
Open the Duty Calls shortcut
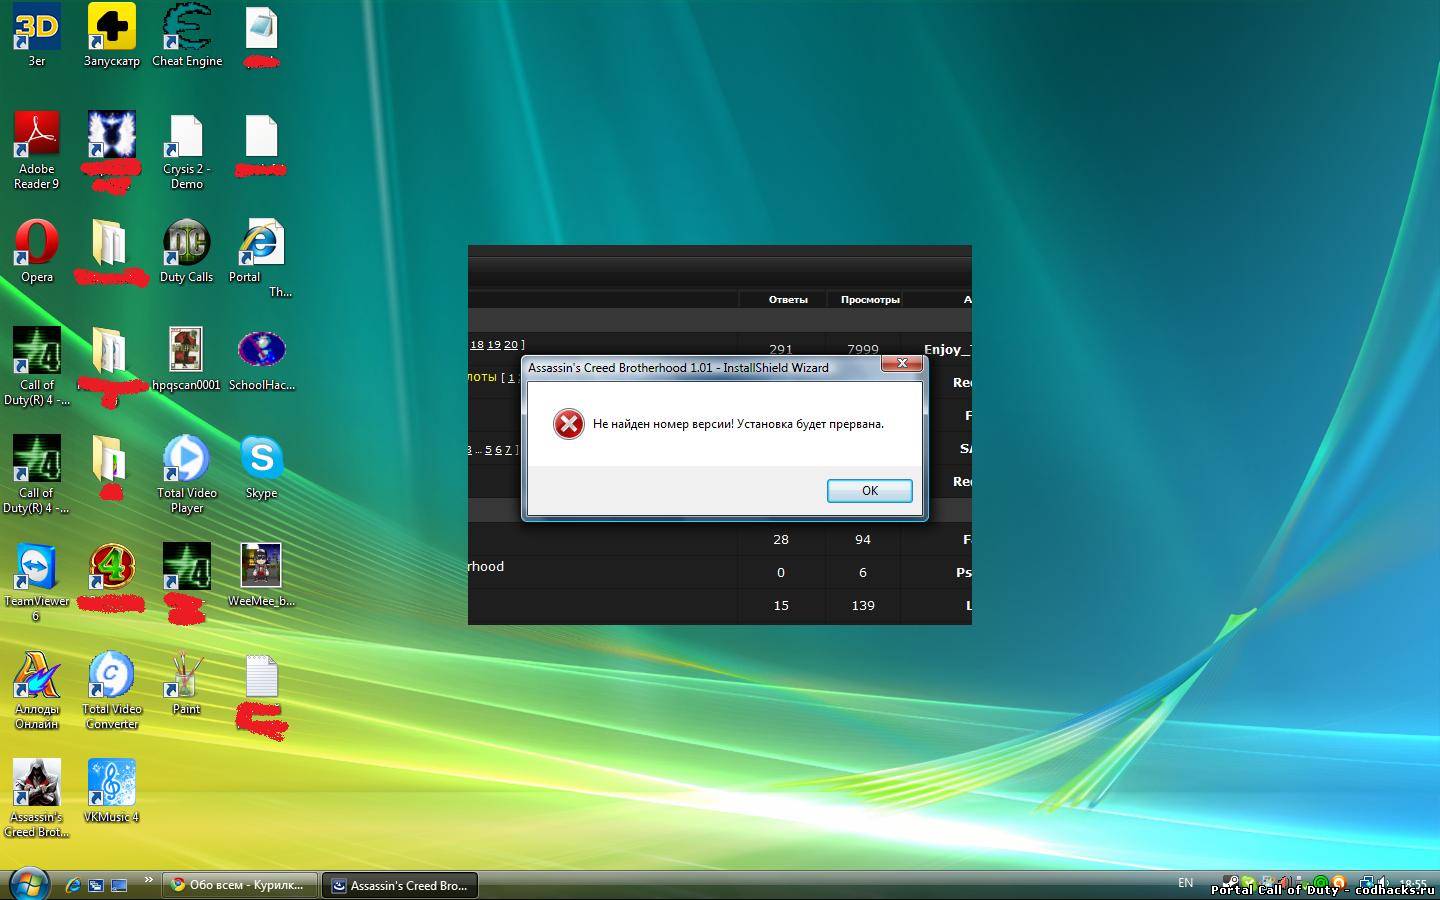click(x=187, y=251)
